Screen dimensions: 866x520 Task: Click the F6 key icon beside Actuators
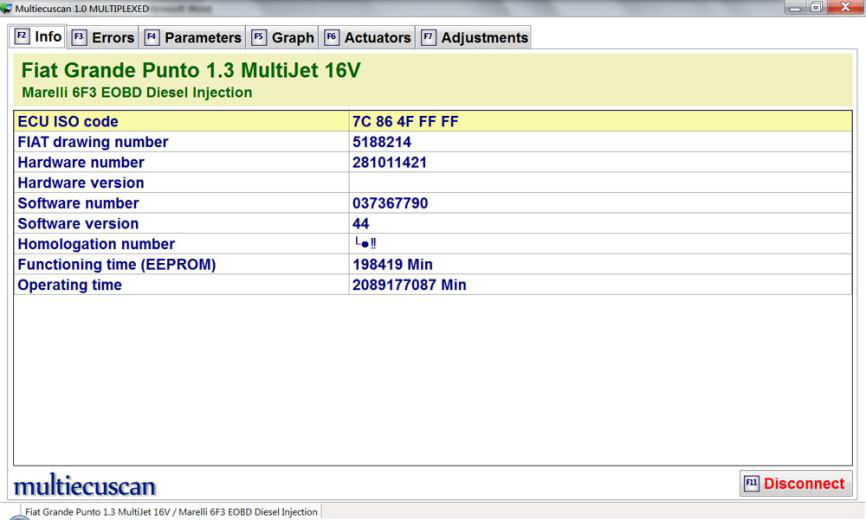[x=332, y=38]
